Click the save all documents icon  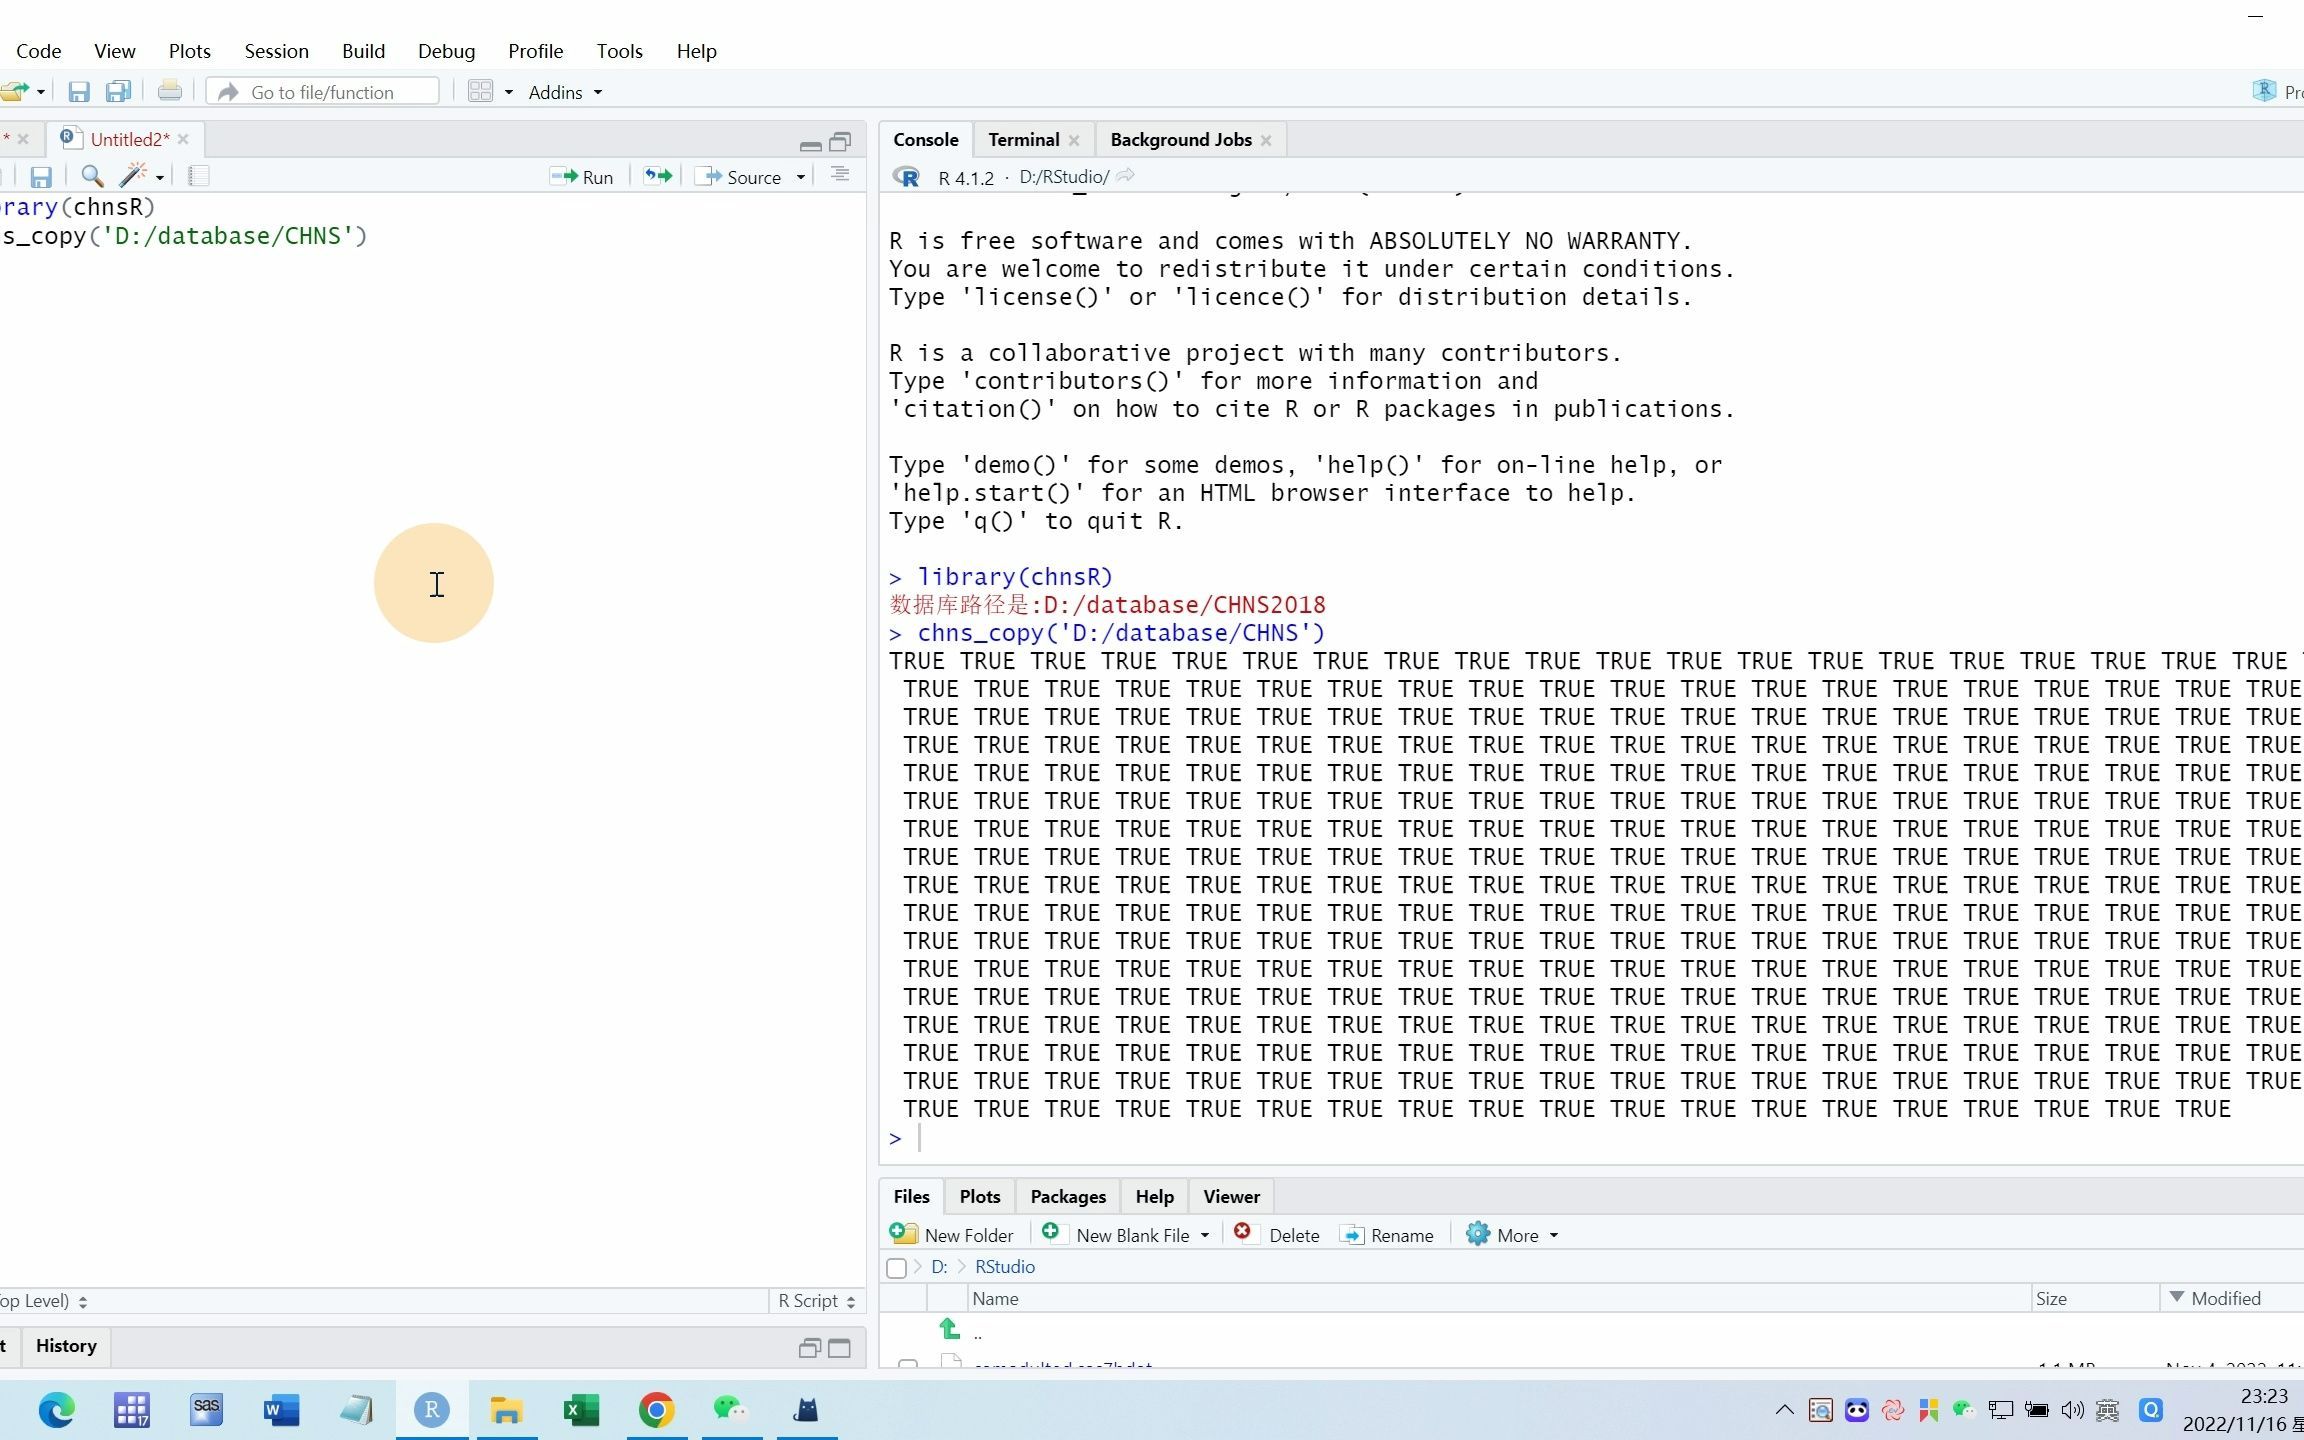[x=118, y=92]
